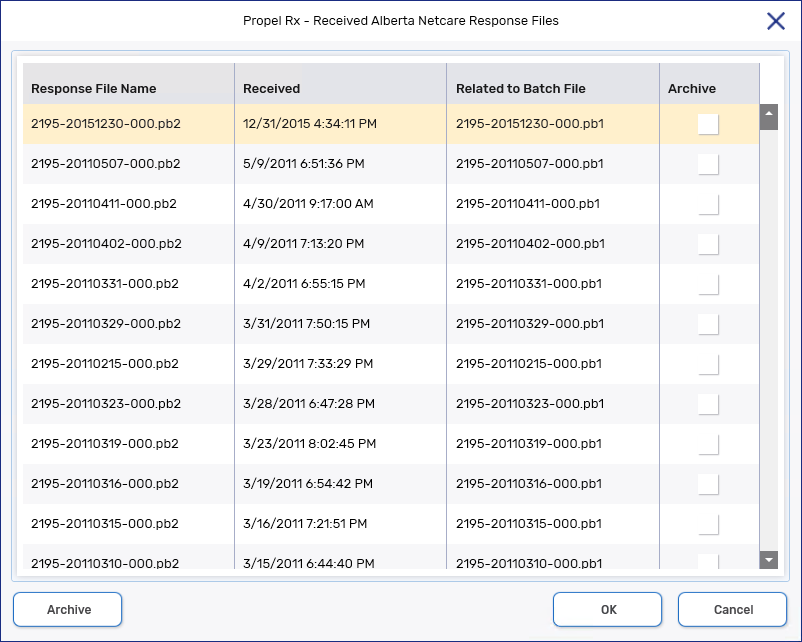Click the scrollbar up arrow
Image resolution: width=802 pixels, height=642 pixels.
pyautogui.click(x=769, y=117)
